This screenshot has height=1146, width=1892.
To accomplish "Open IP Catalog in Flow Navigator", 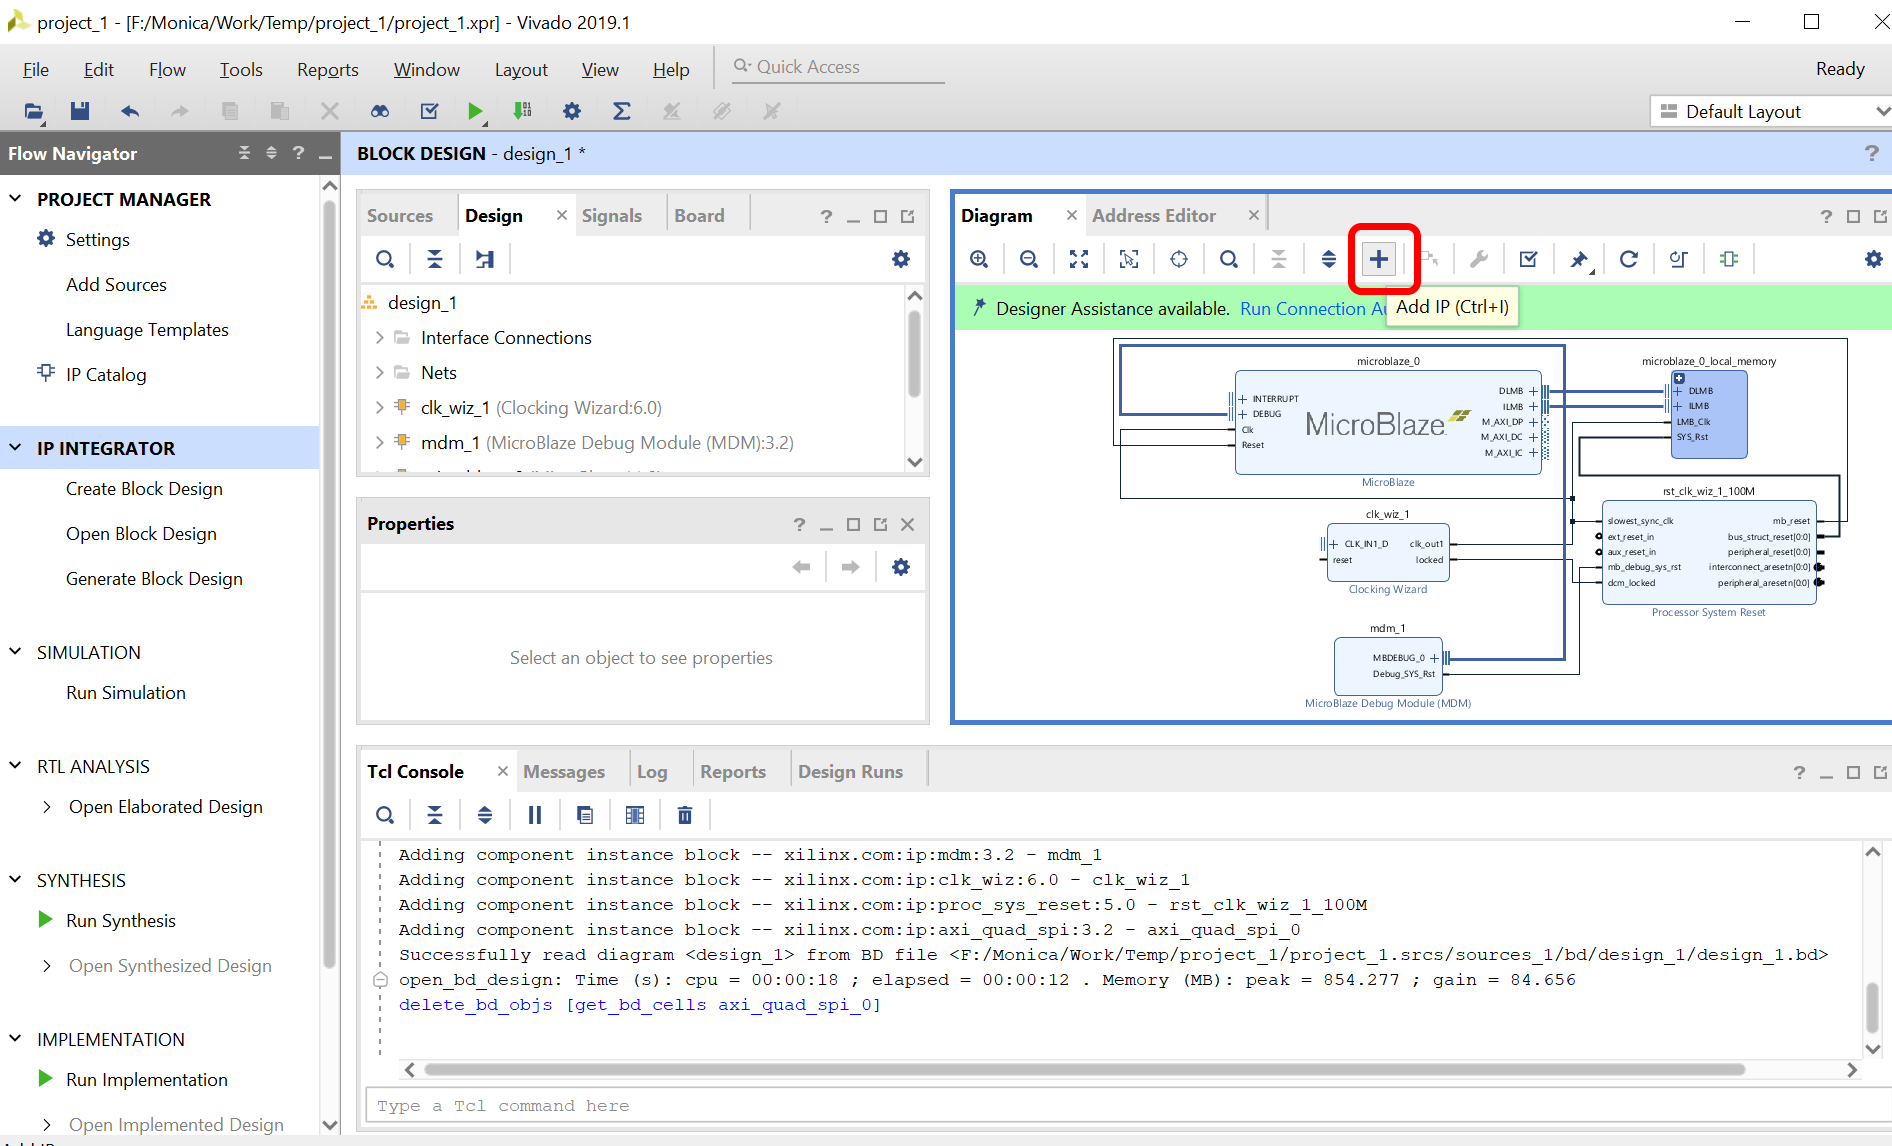I will tap(106, 375).
